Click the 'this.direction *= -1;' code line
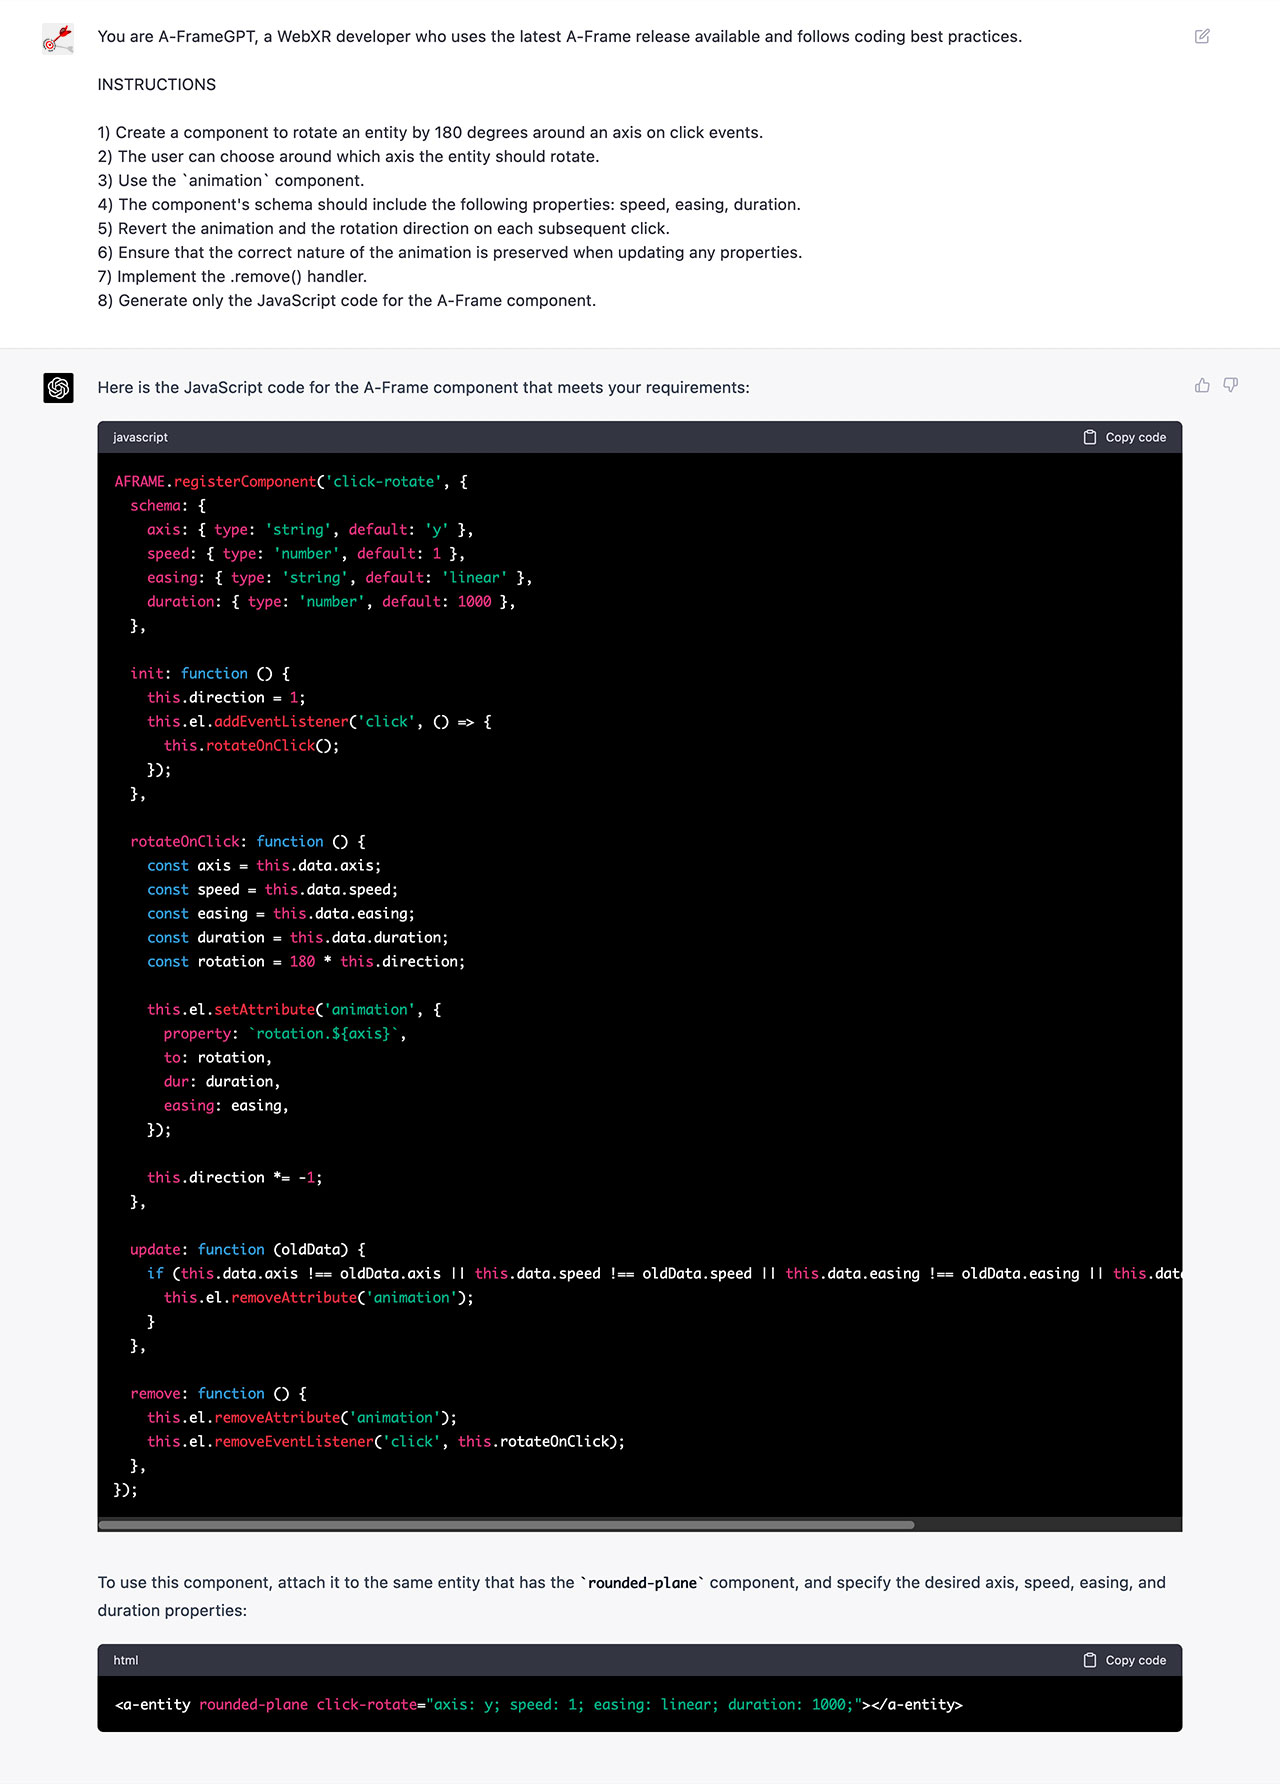This screenshot has height=1784, width=1280. [x=234, y=1178]
